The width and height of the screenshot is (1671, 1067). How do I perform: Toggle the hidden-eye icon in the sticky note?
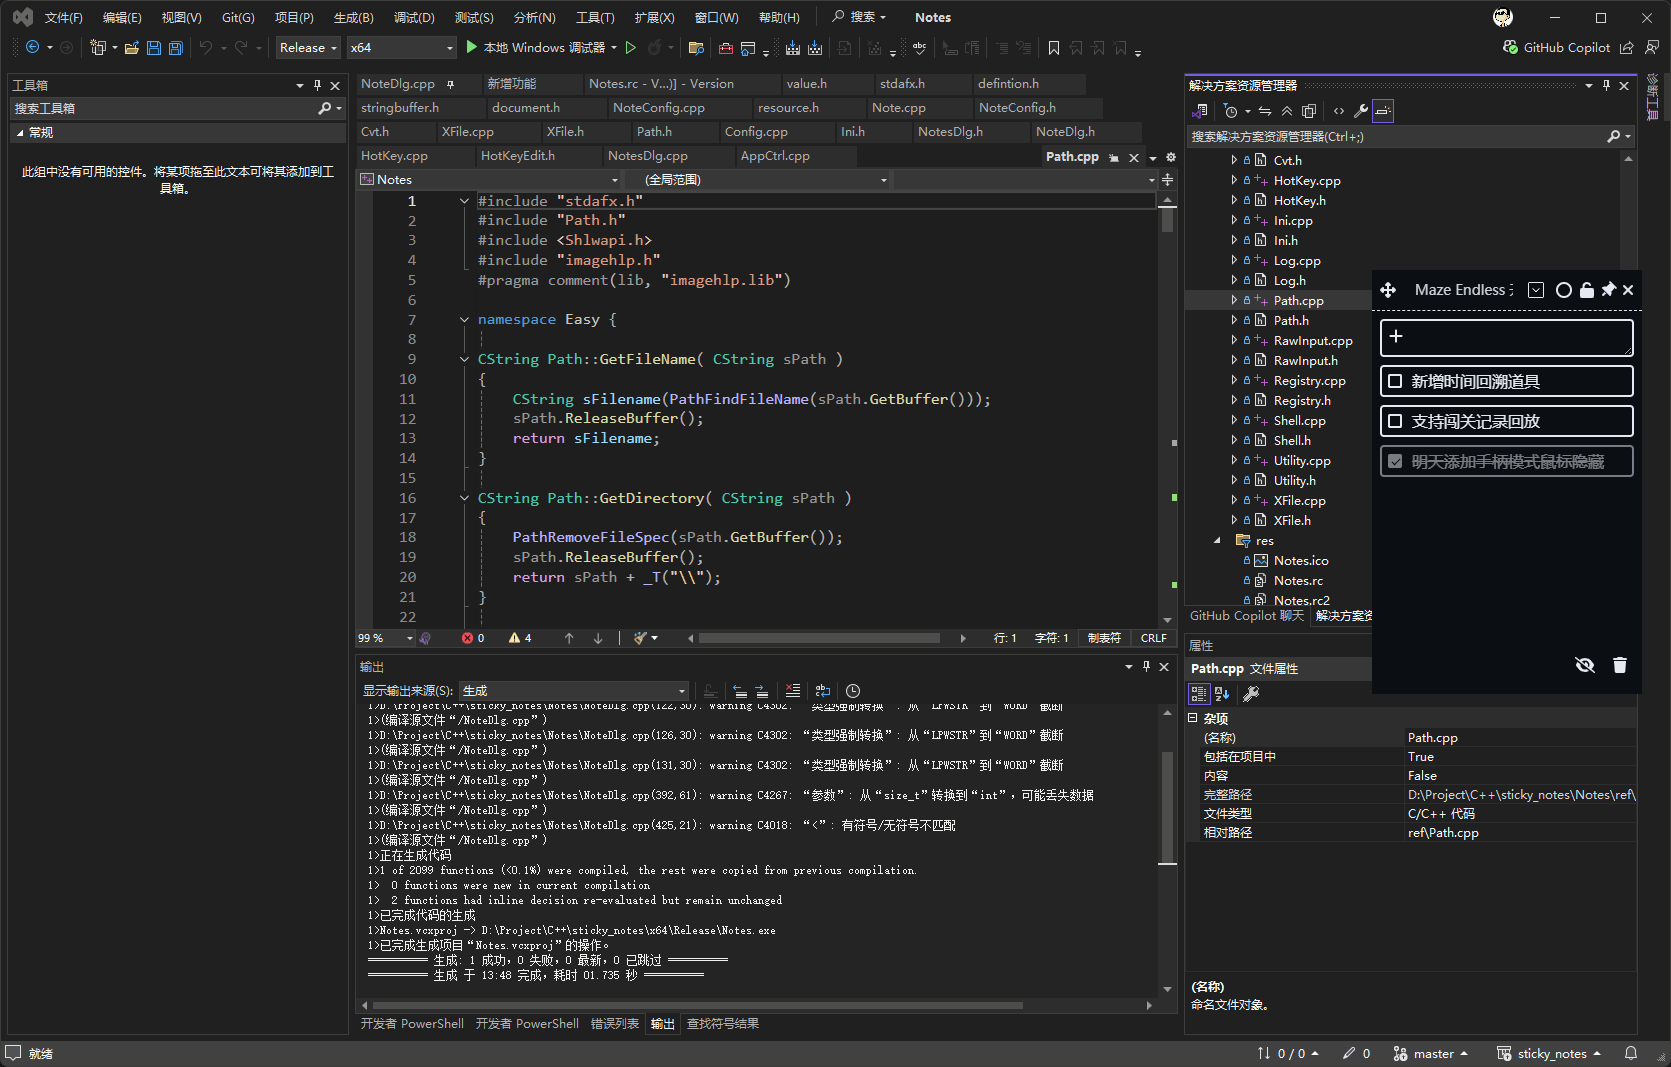pyautogui.click(x=1585, y=665)
